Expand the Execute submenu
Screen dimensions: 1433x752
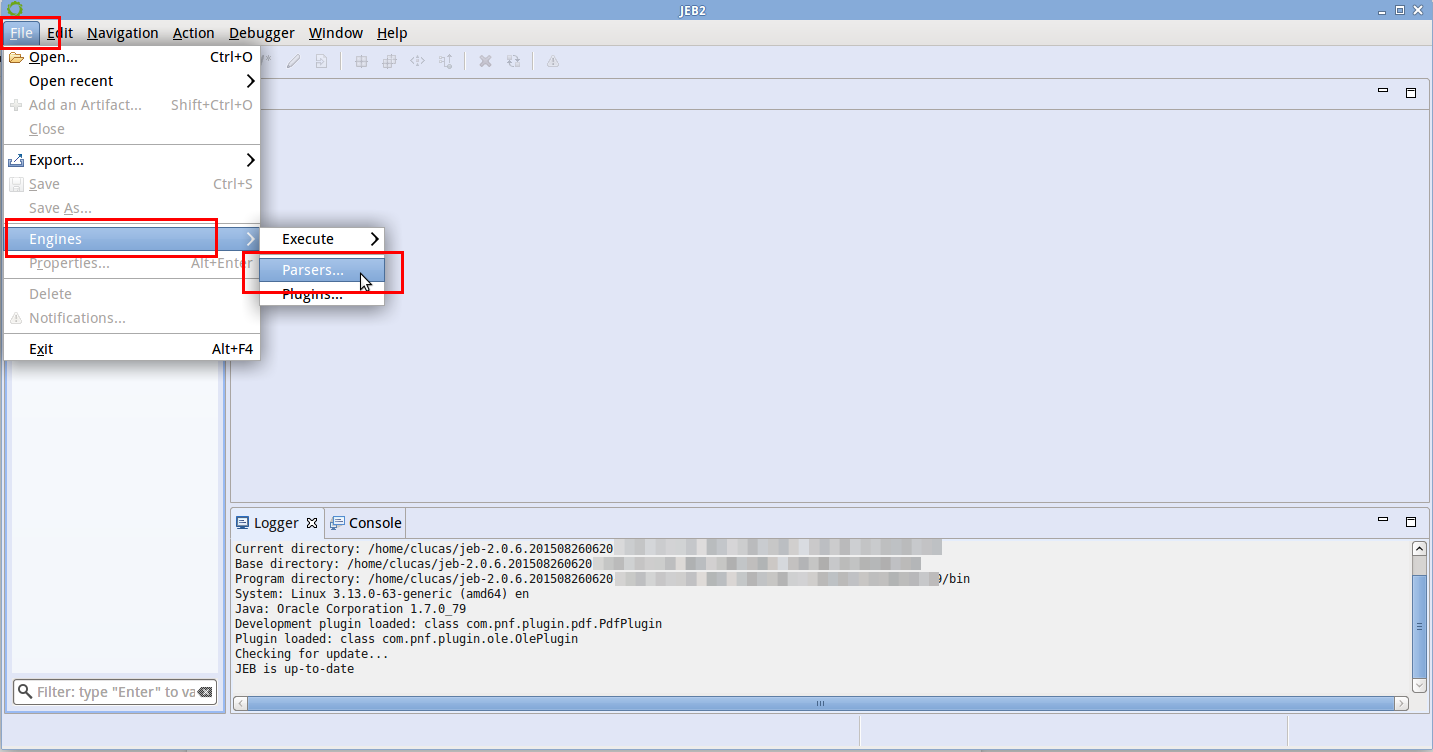coord(322,239)
